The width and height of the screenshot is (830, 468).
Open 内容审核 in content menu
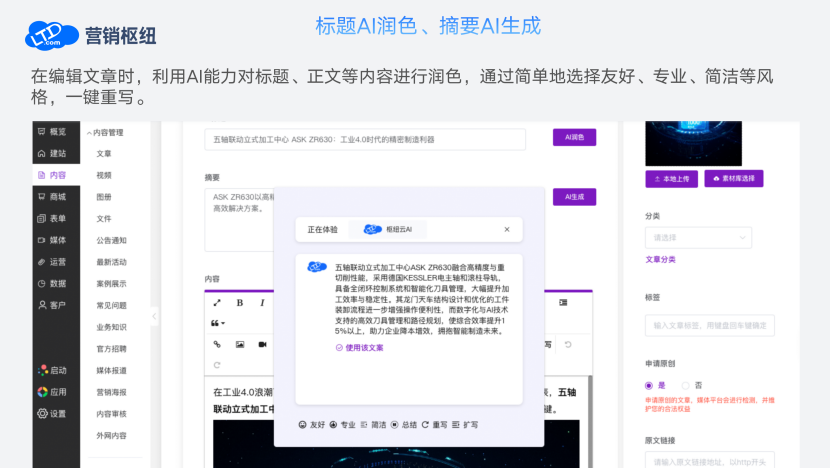(111, 414)
